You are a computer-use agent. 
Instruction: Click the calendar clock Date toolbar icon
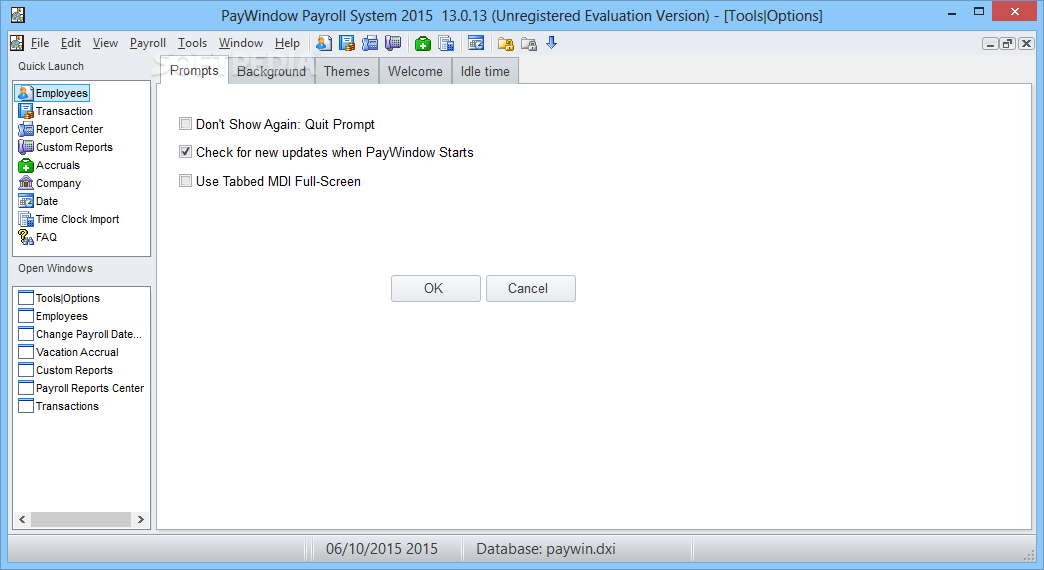(476, 43)
